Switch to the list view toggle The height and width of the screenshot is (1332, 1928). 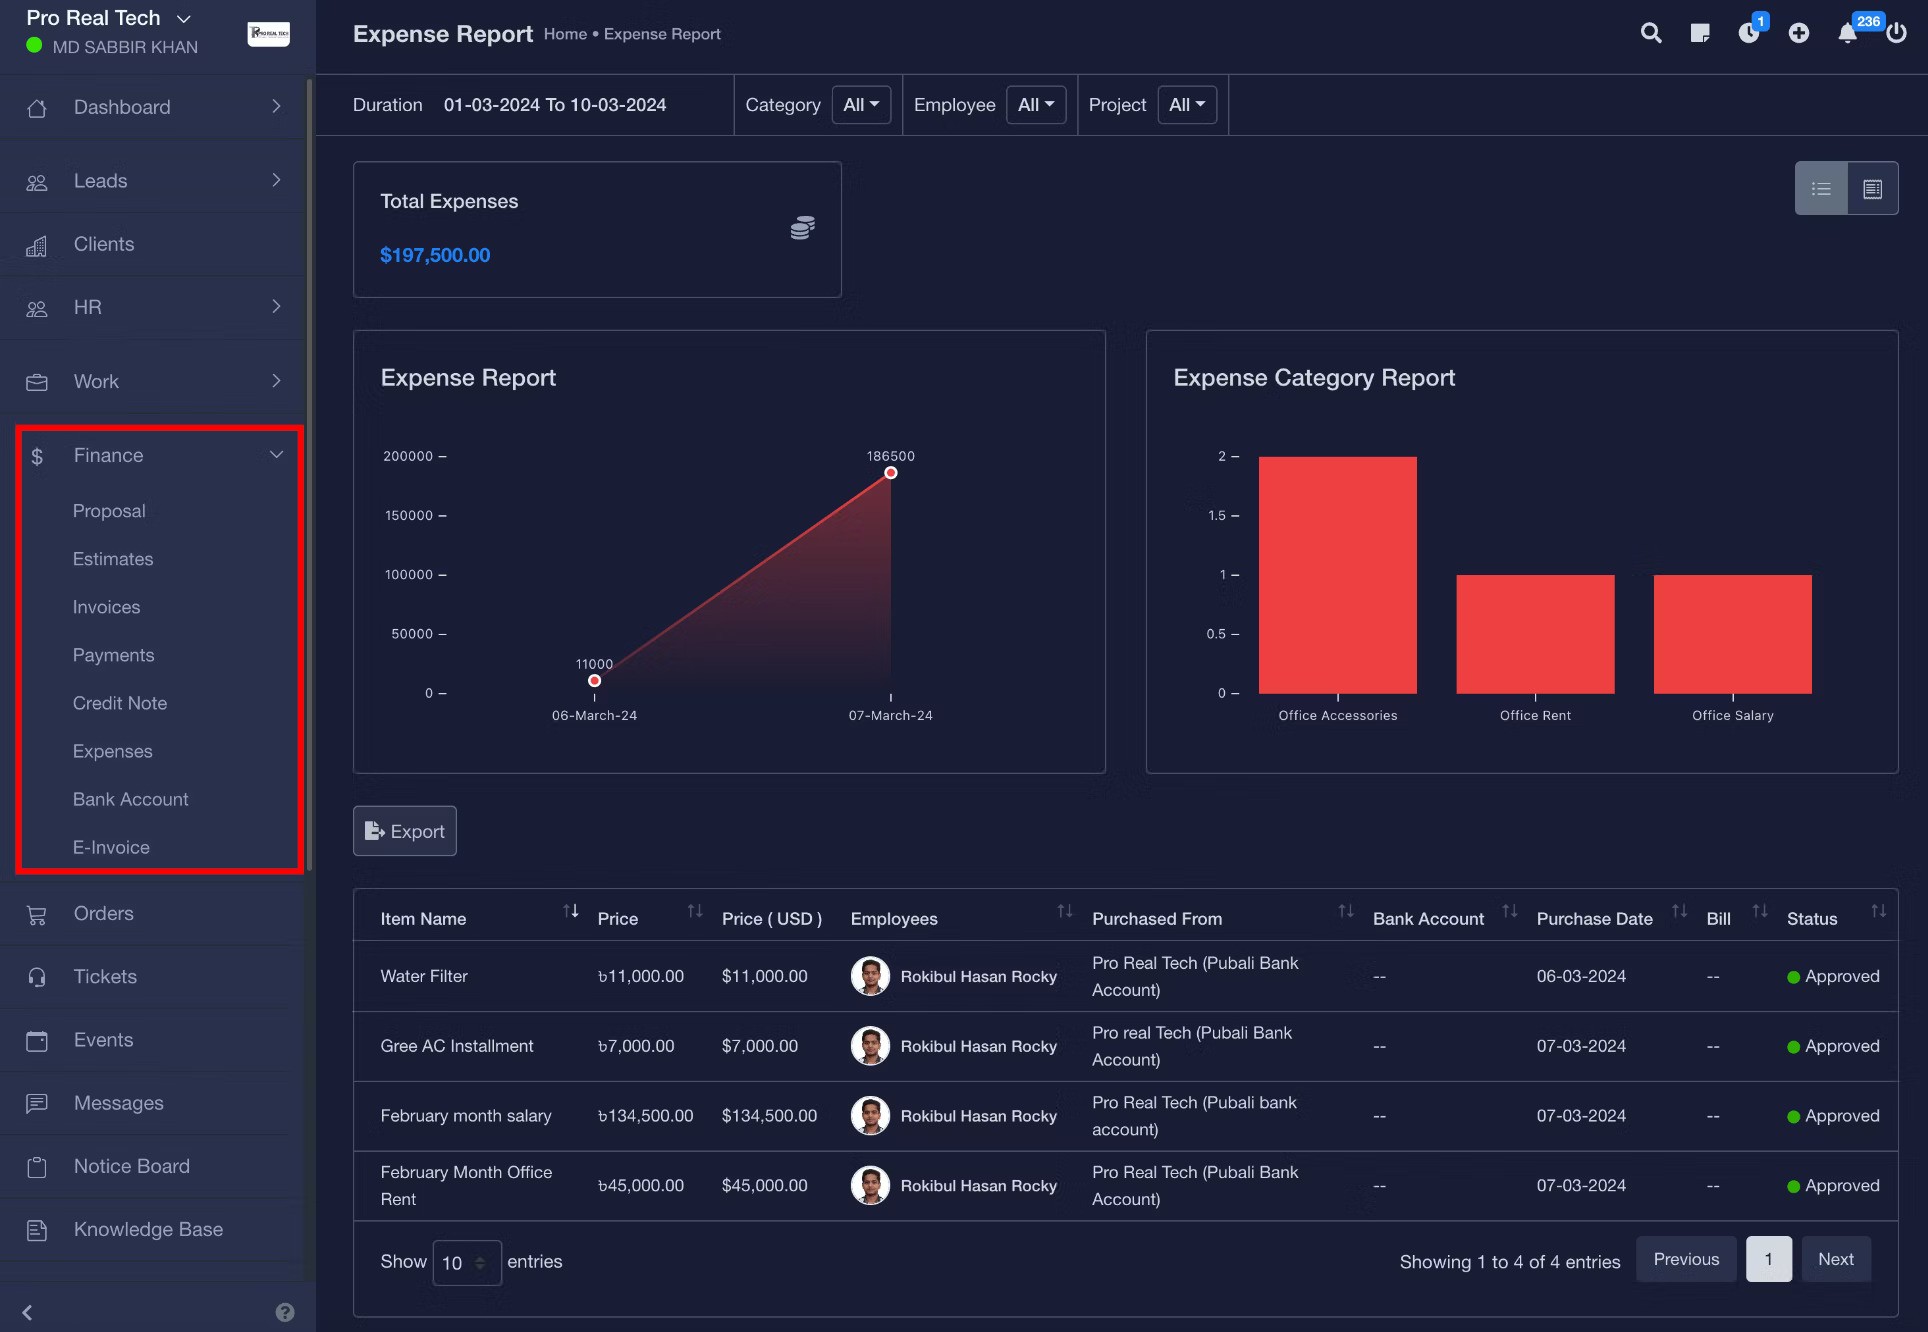pyautogui.click(x=1821, y=188)
